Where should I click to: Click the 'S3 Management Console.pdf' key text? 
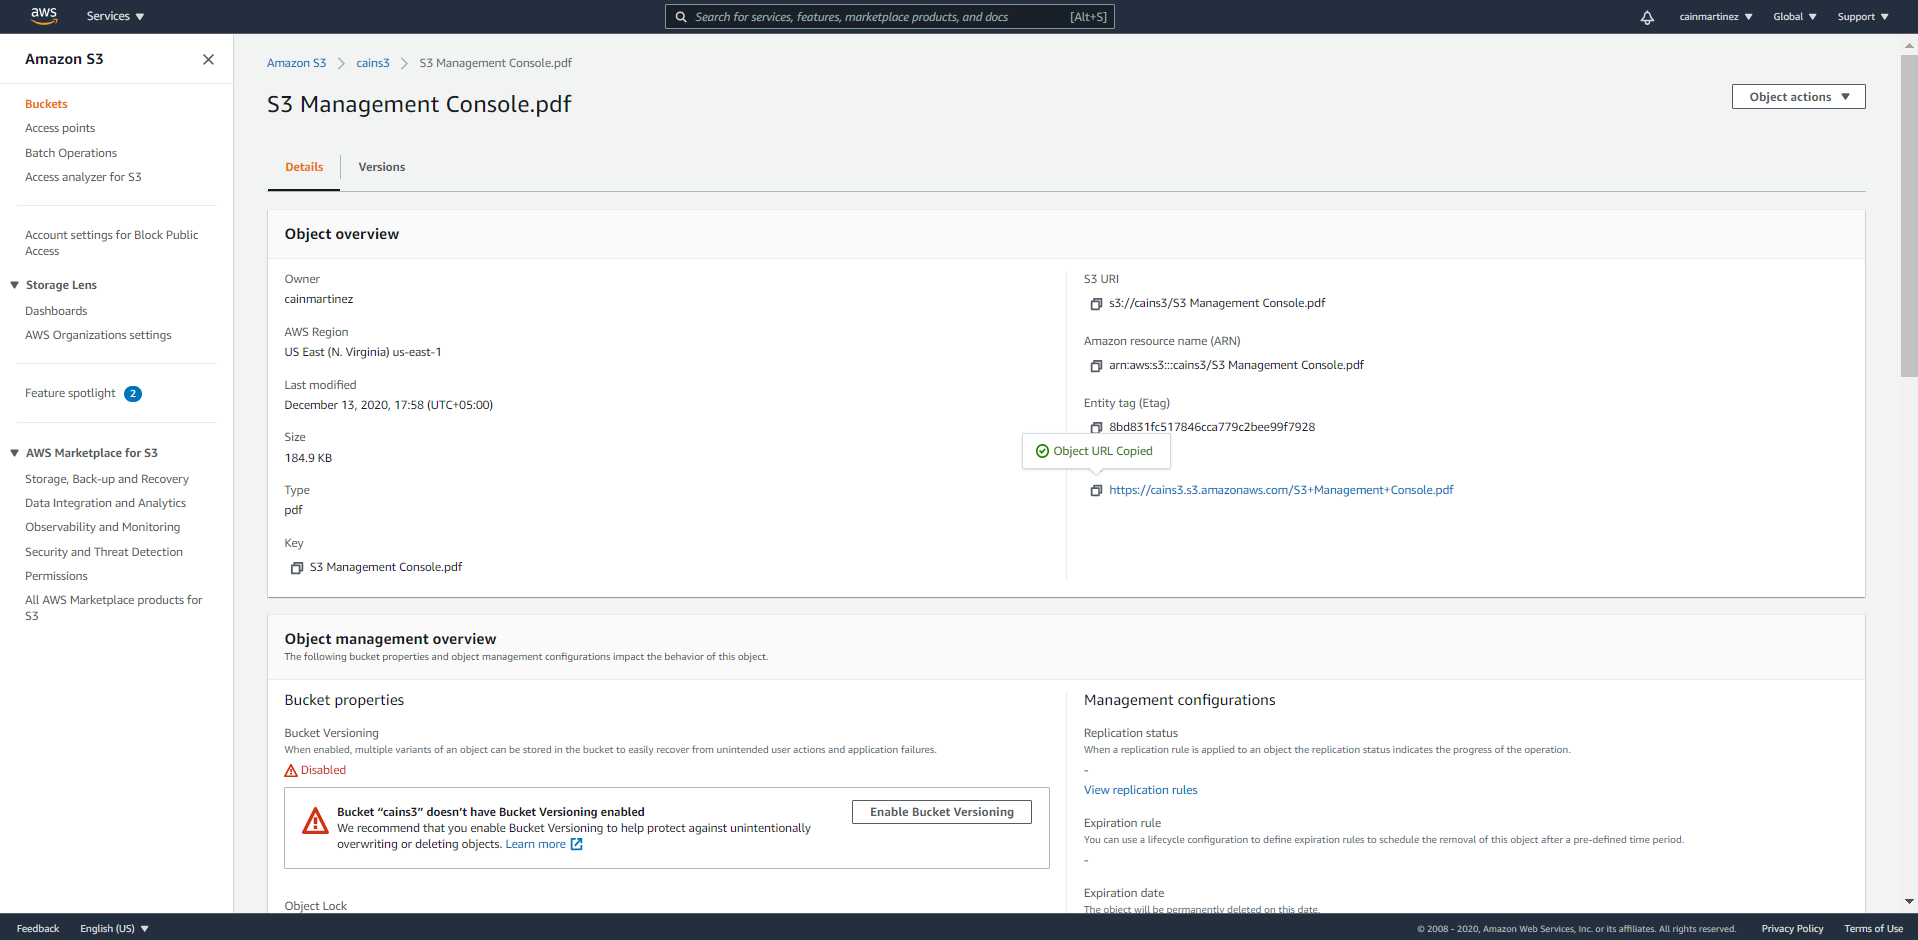click(x=386, y=567)
